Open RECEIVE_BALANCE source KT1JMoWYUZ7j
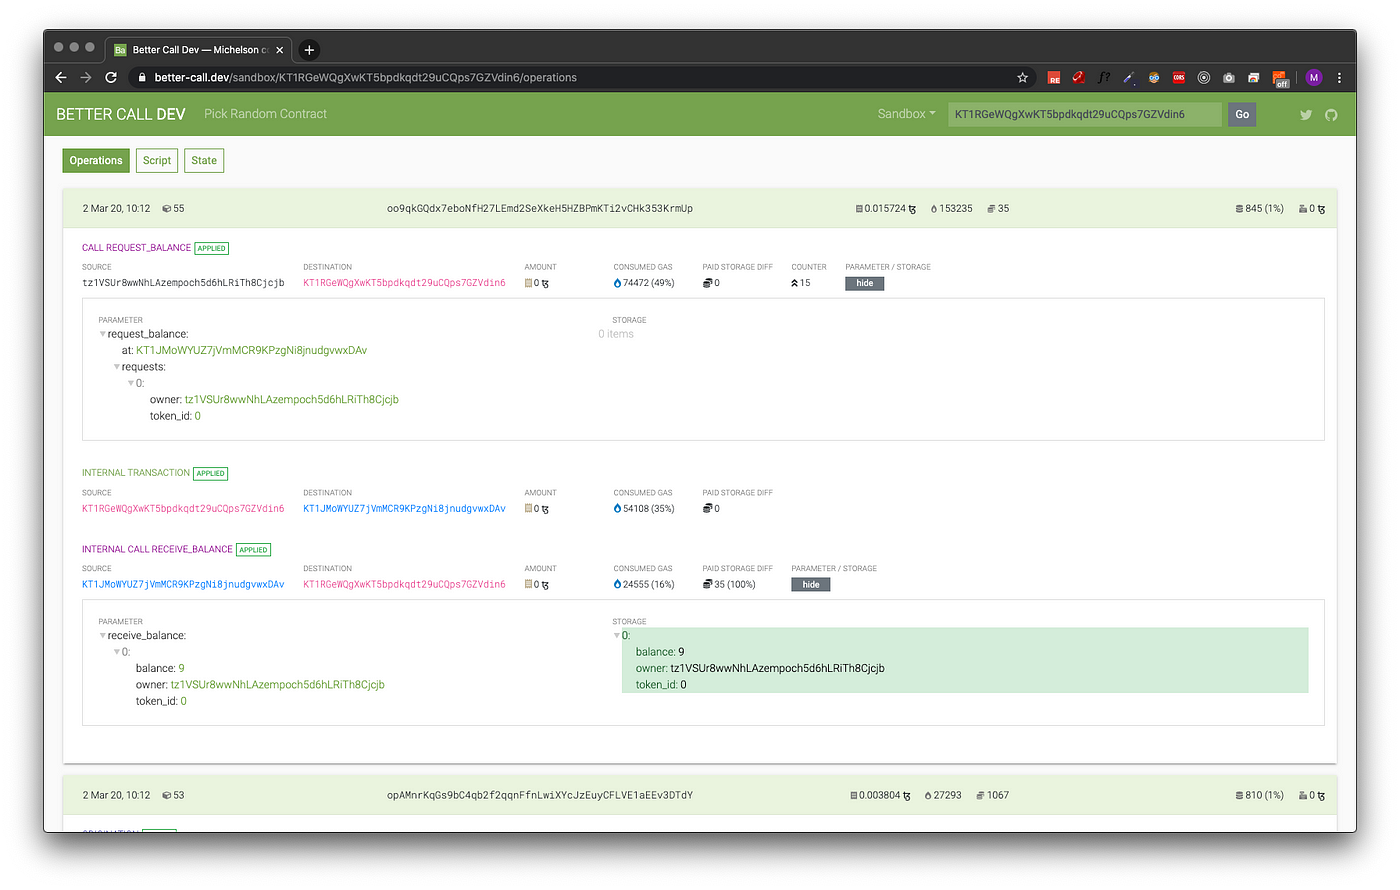The width and height of the screenshot is (1400, 890). pyautogui.click(x=183, y=585)
